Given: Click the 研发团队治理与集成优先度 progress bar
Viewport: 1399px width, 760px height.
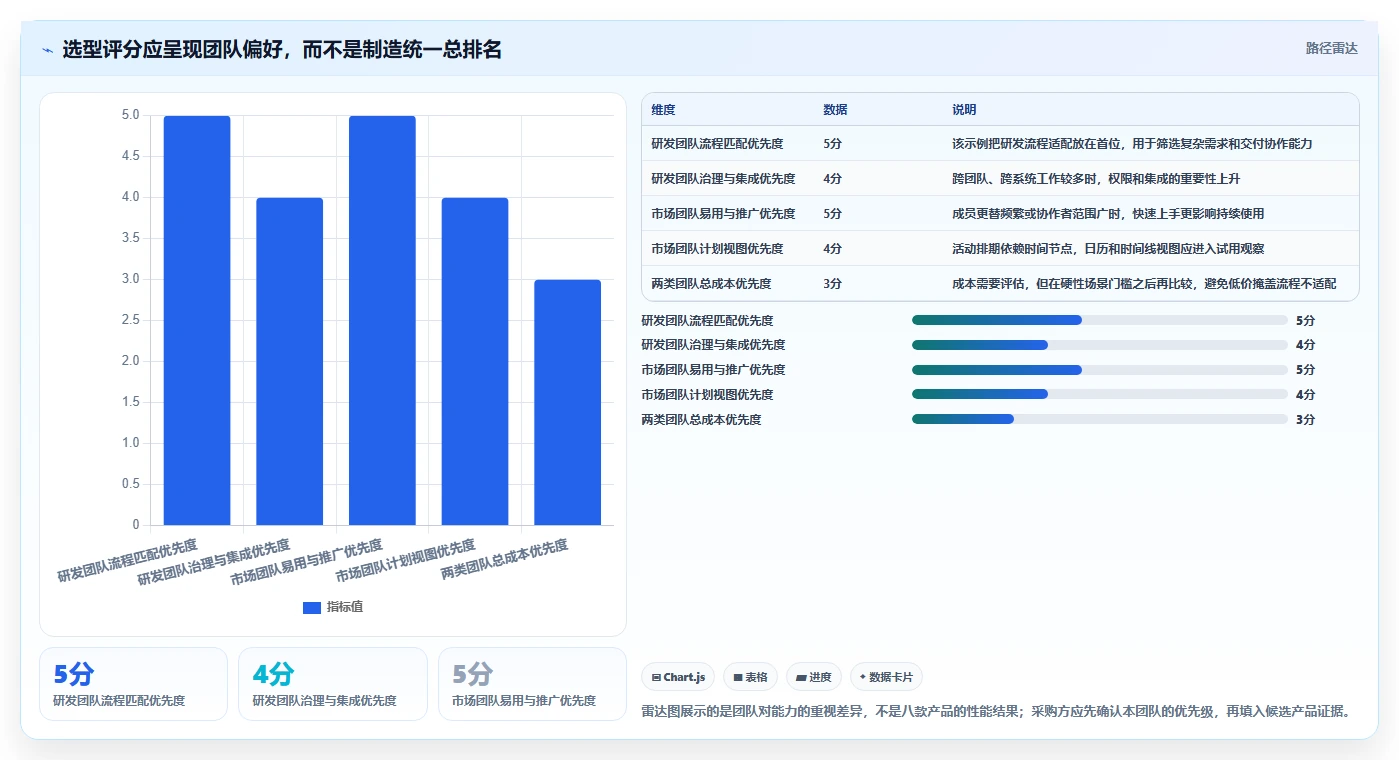Looking at the screenshot, I should [1100, 345].
